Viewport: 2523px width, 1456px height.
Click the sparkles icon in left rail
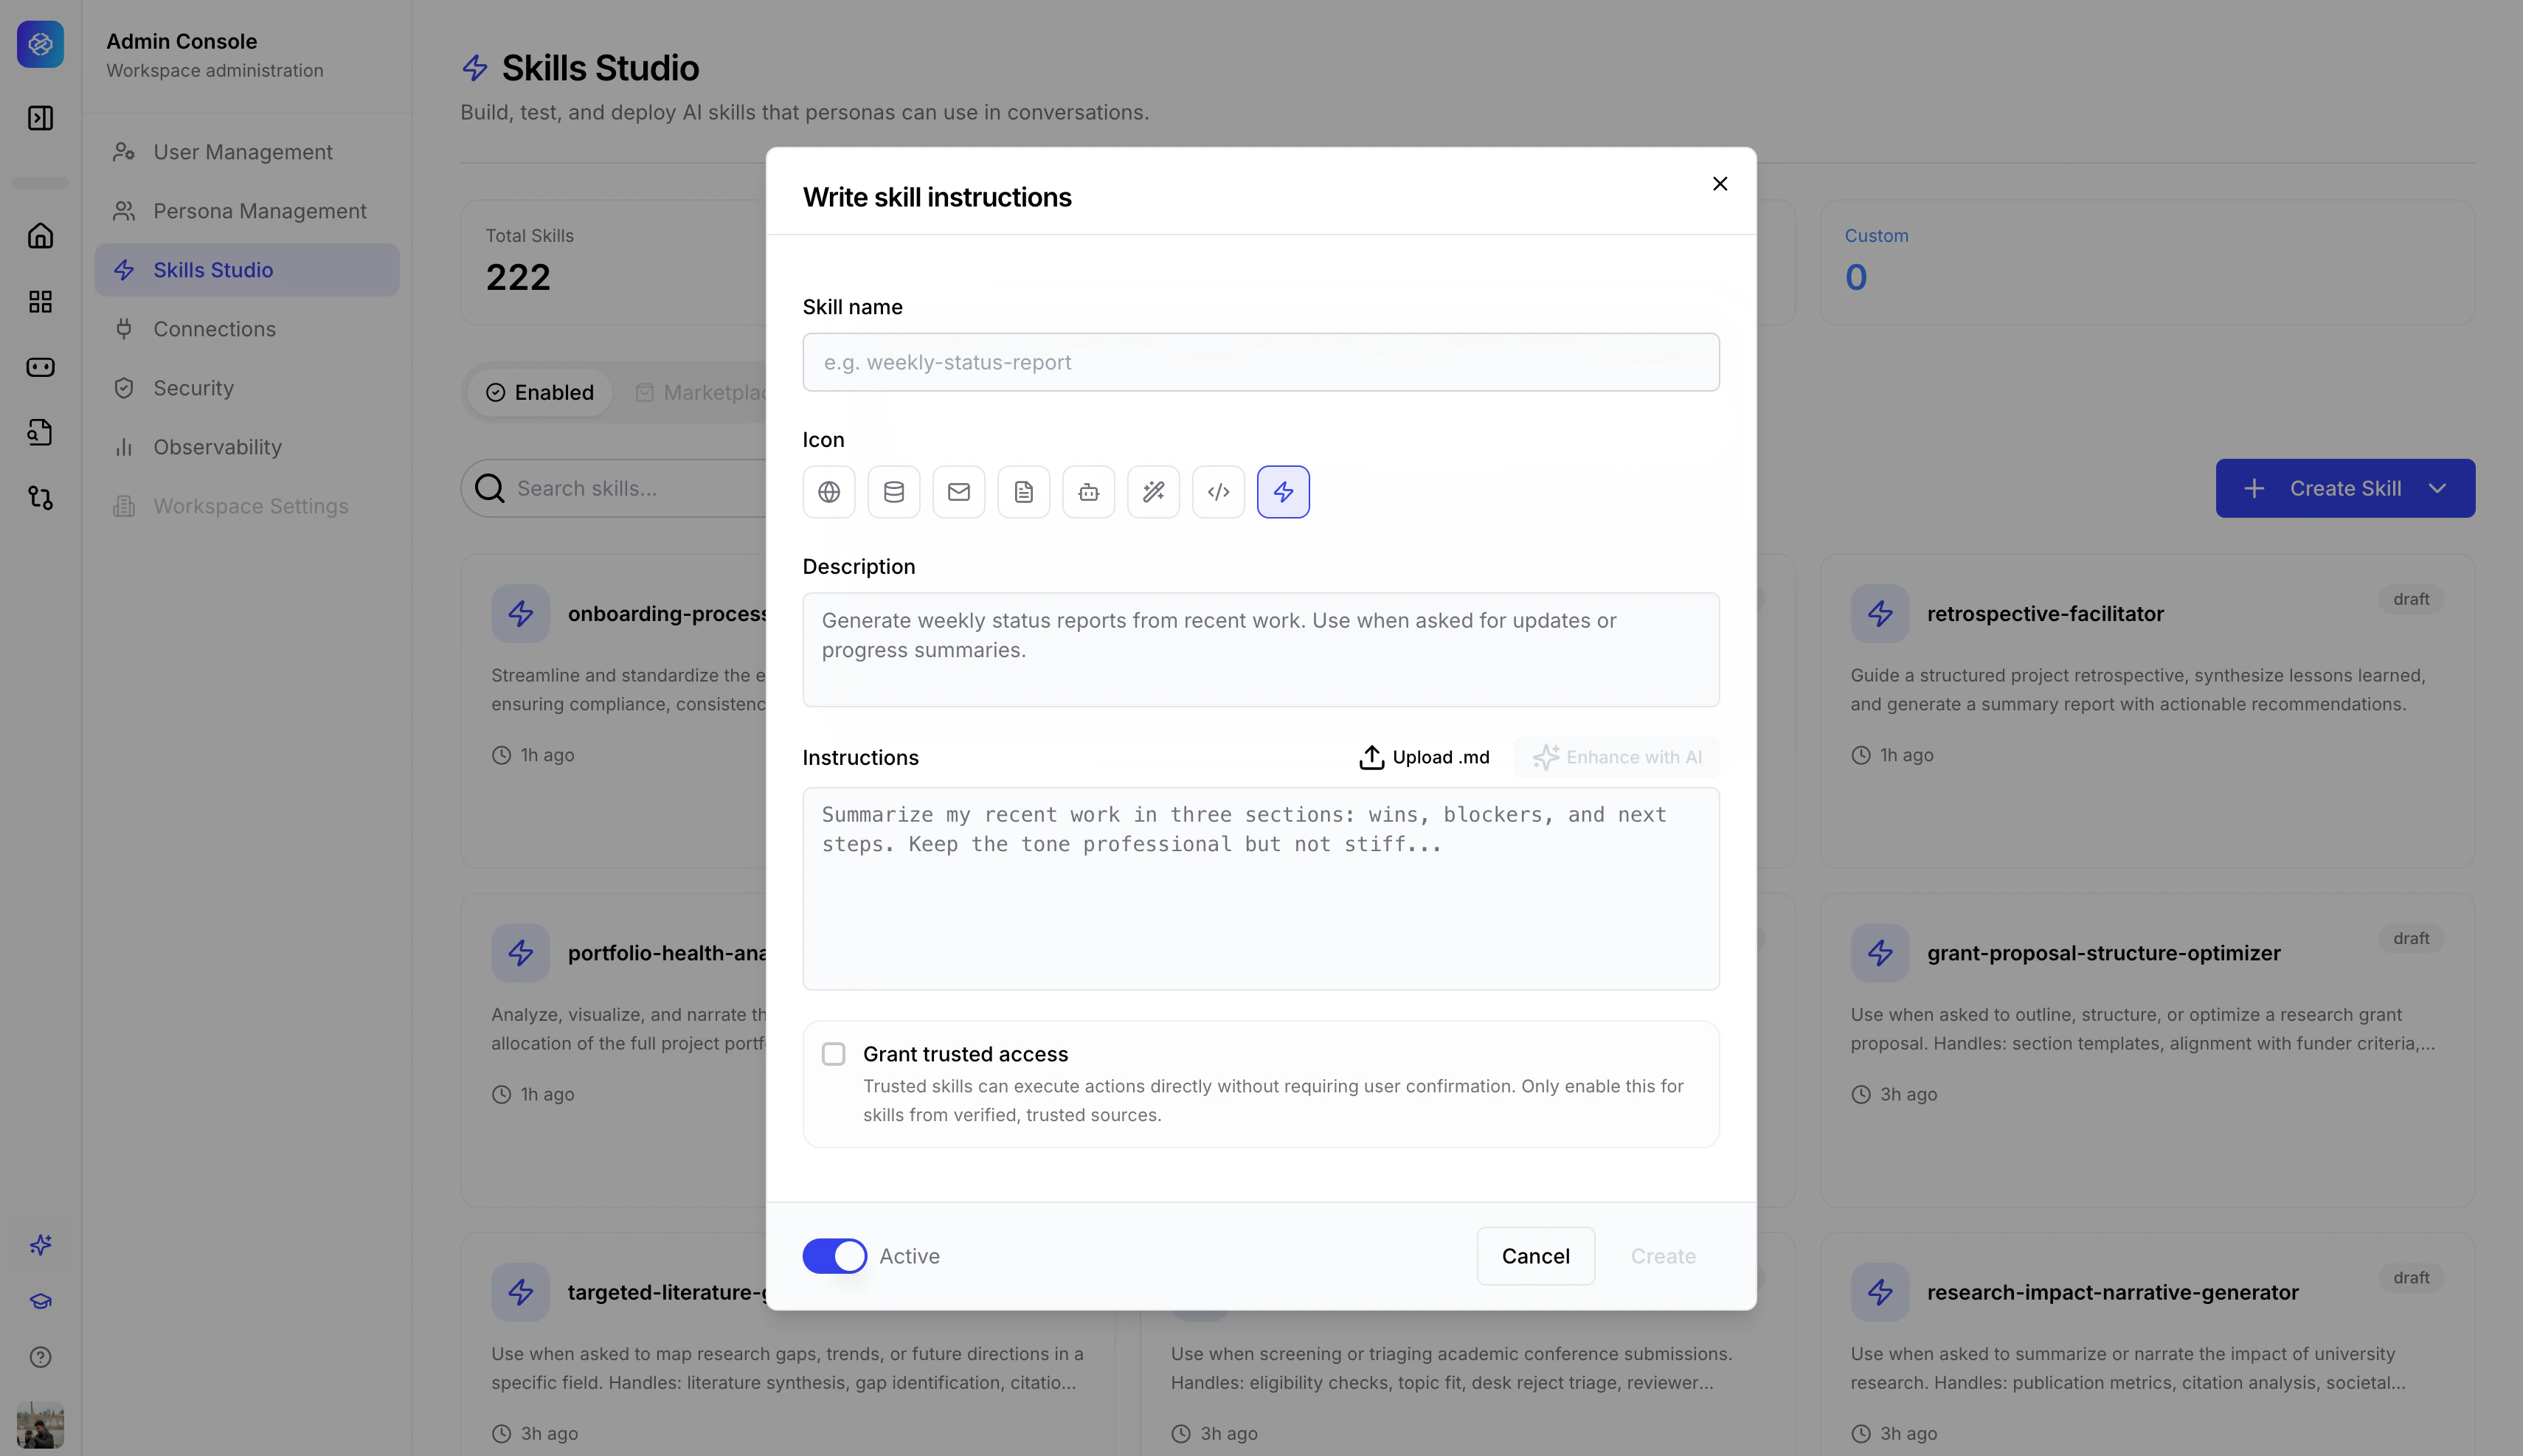click(40, 1245)
